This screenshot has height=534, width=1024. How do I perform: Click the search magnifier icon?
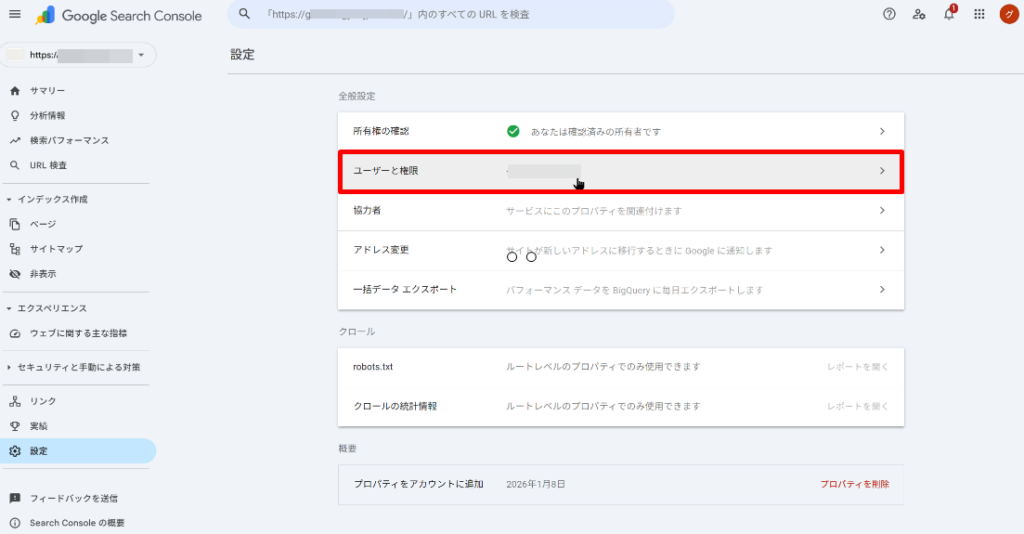tap(244, 14)
